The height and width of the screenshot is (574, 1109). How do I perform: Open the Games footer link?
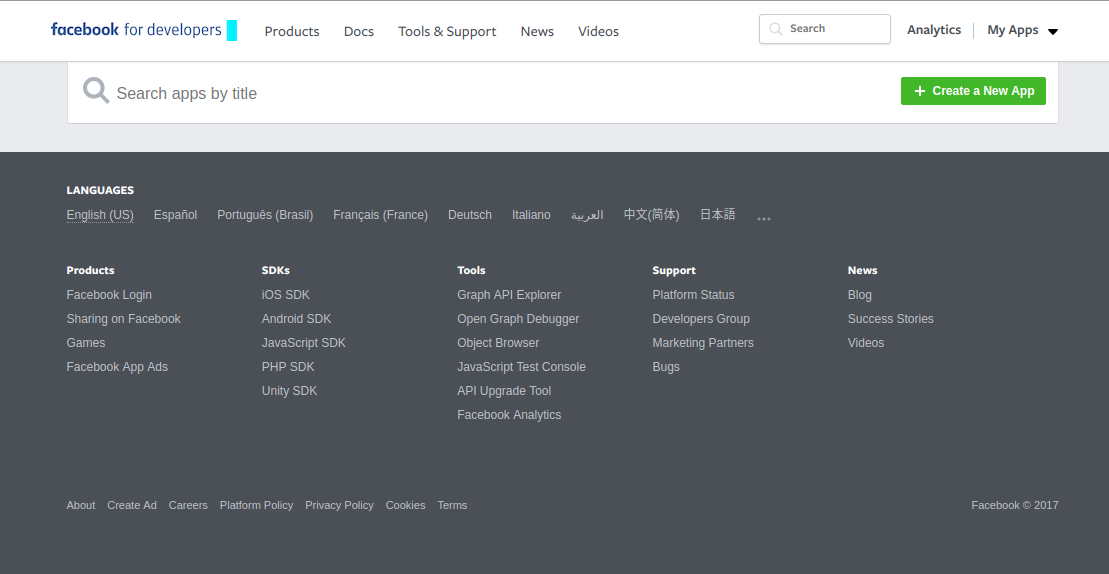click(x=86, y=343)
